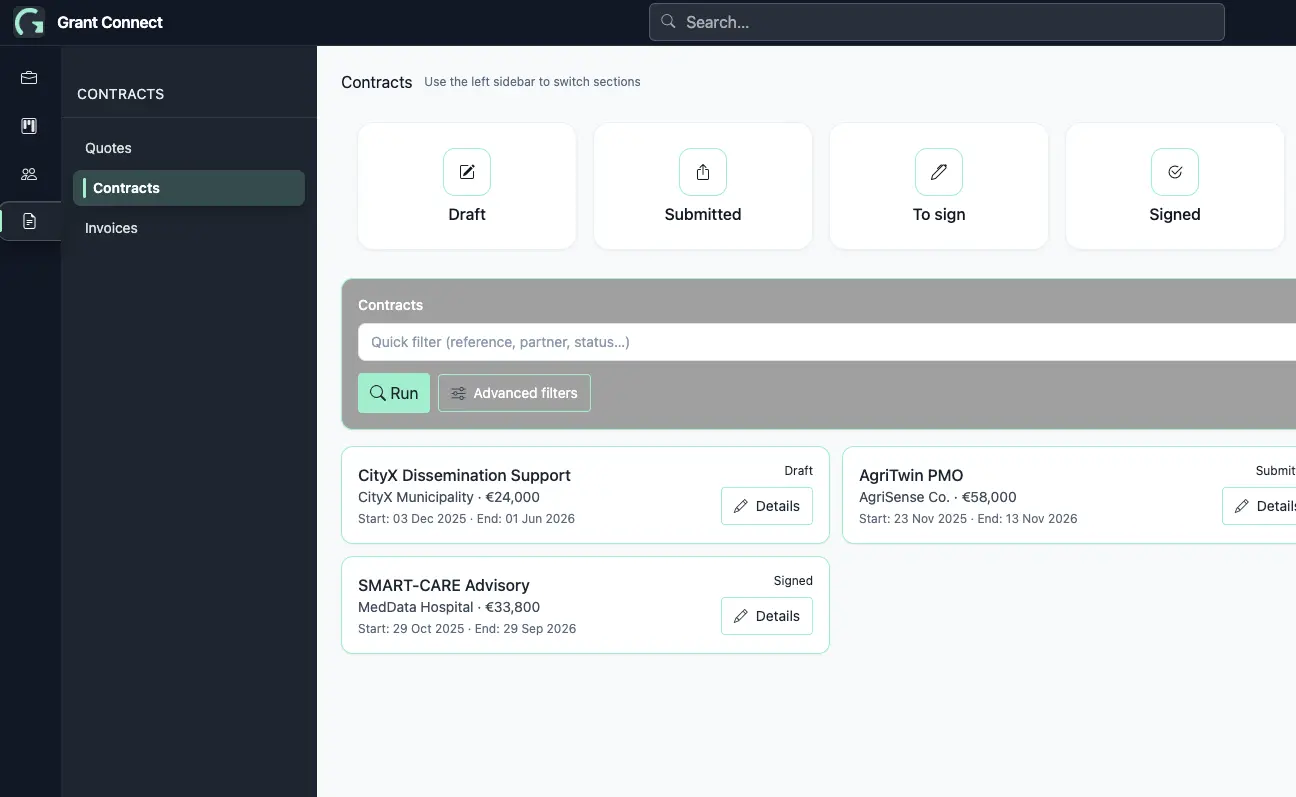Select the Signed checkmark icon
This screenshot has width=1296, height=797.
1174,172
